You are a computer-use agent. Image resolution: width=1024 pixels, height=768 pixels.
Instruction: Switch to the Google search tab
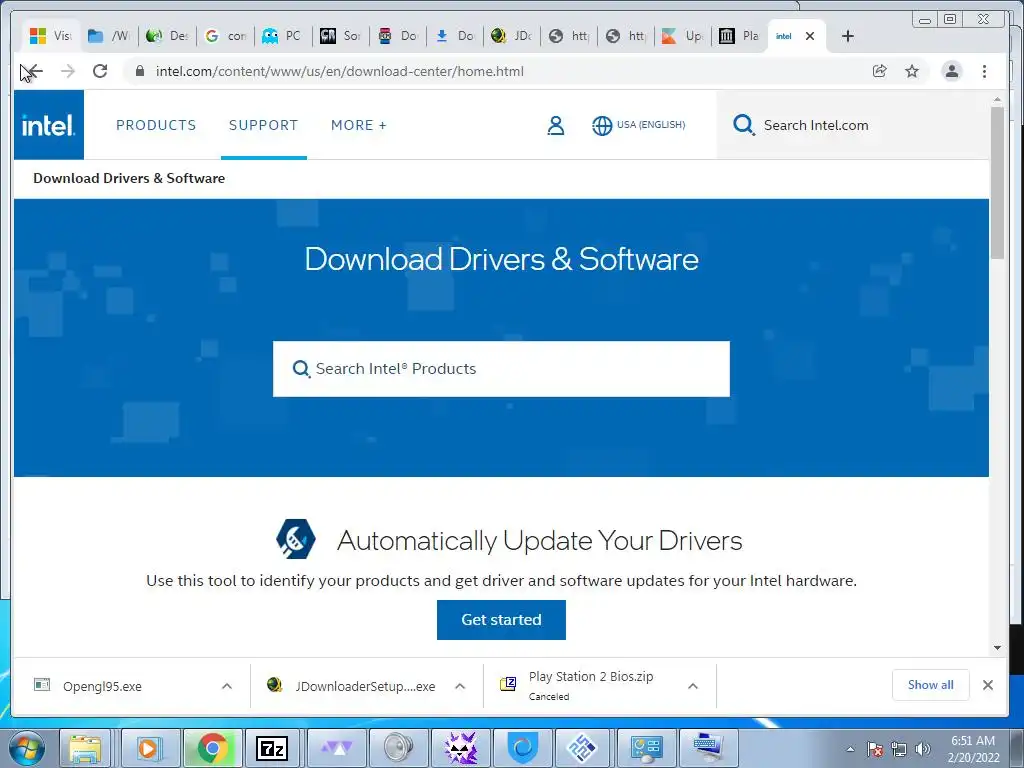(x=225, y=36)
